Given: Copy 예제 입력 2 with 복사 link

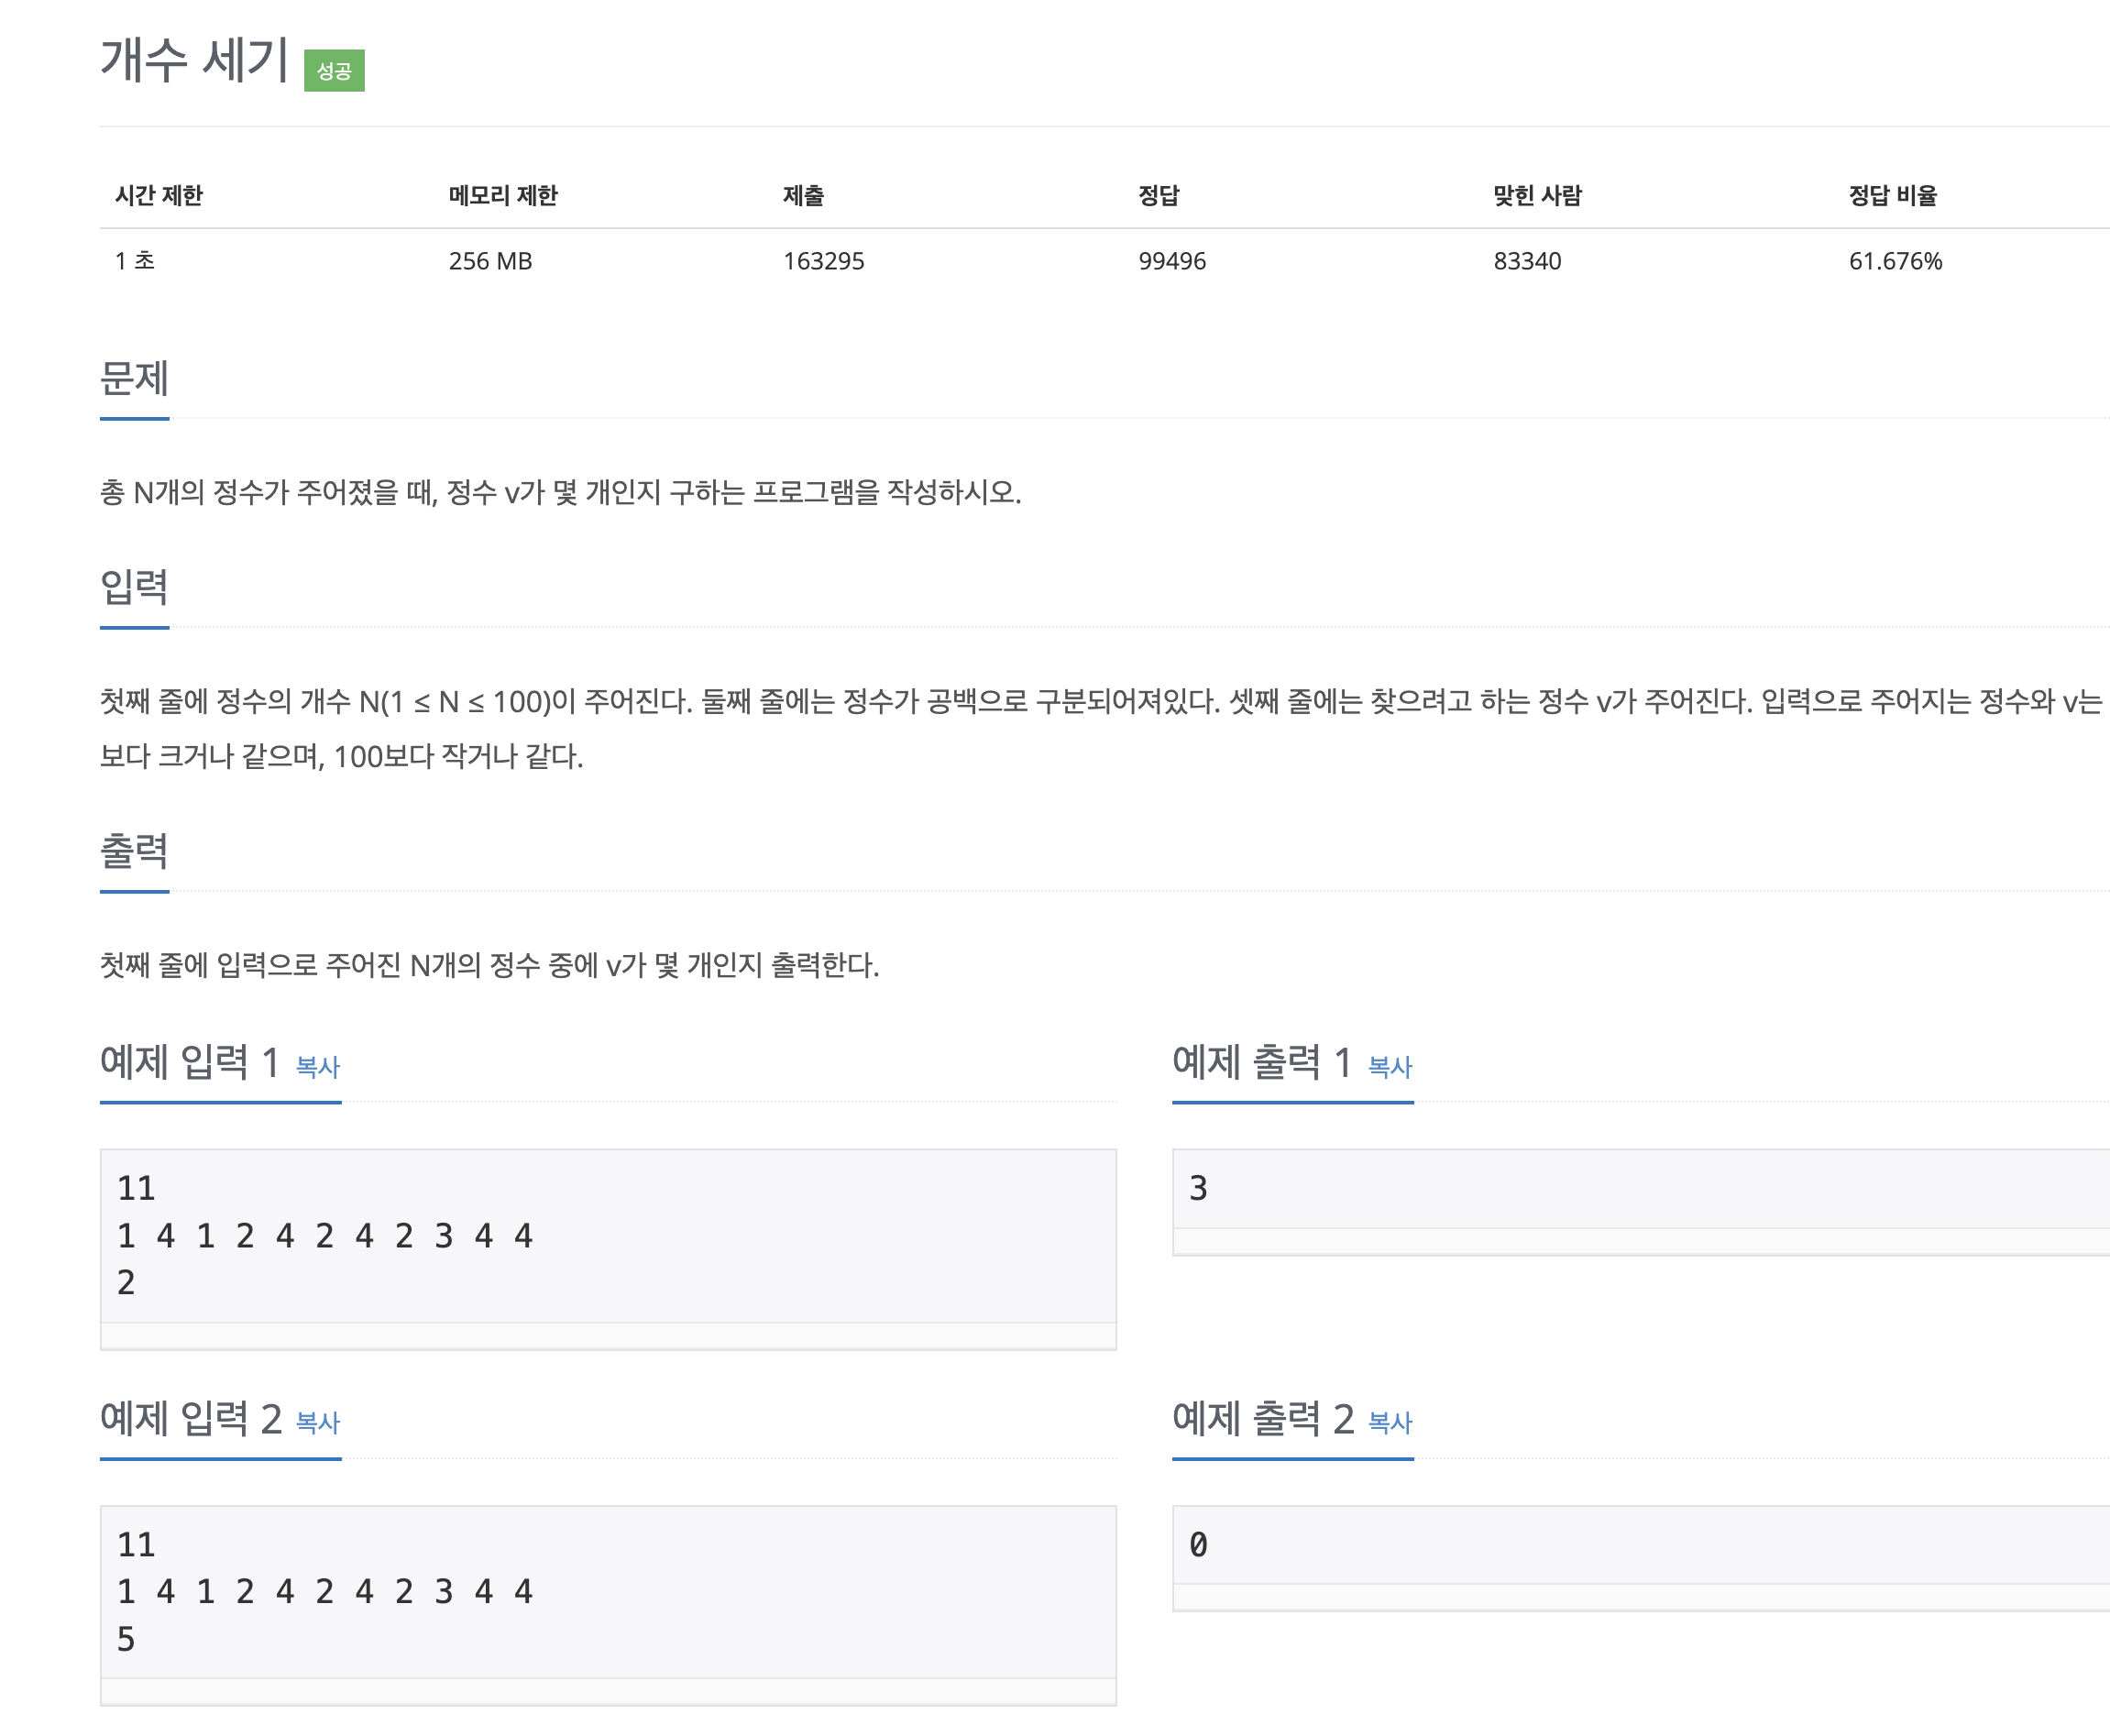Looking at the screenshot, I should [318, 1423].
